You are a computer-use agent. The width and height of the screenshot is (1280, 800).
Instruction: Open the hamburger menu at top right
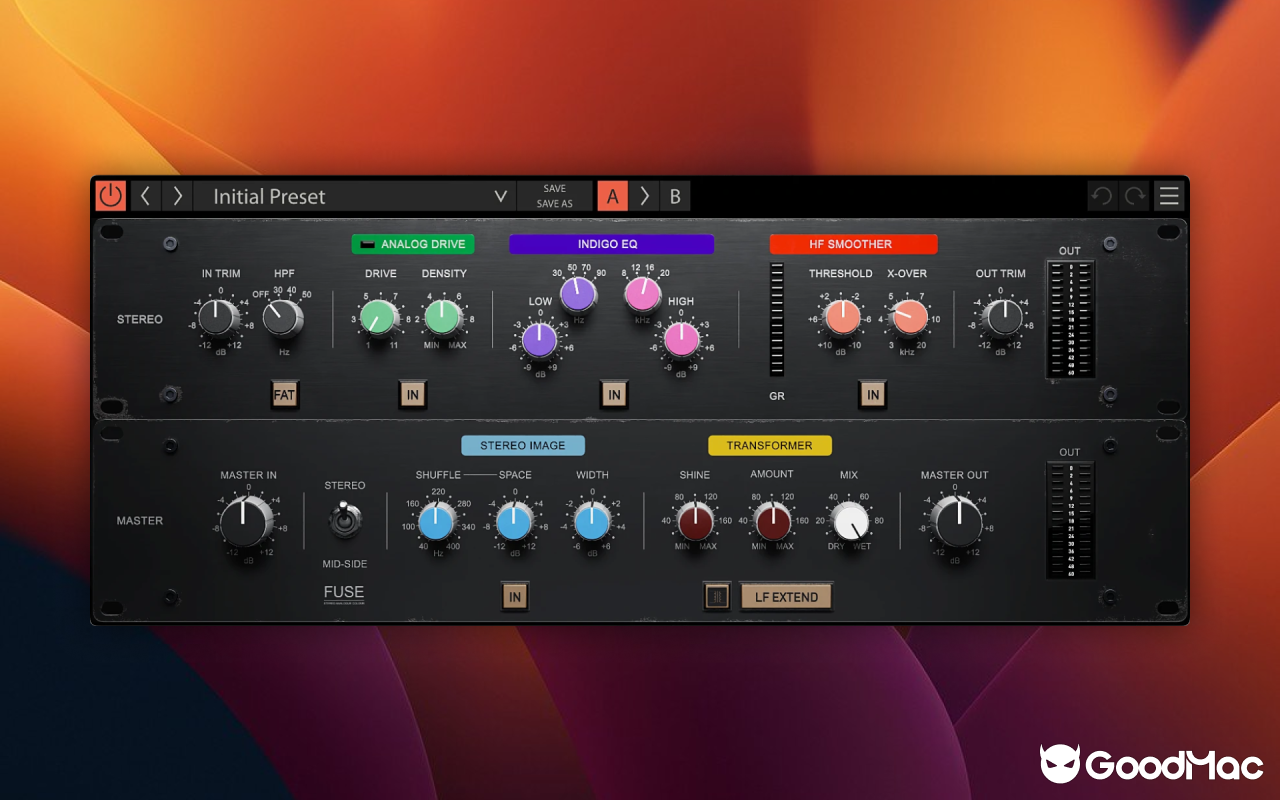(x=1167, y=195)
